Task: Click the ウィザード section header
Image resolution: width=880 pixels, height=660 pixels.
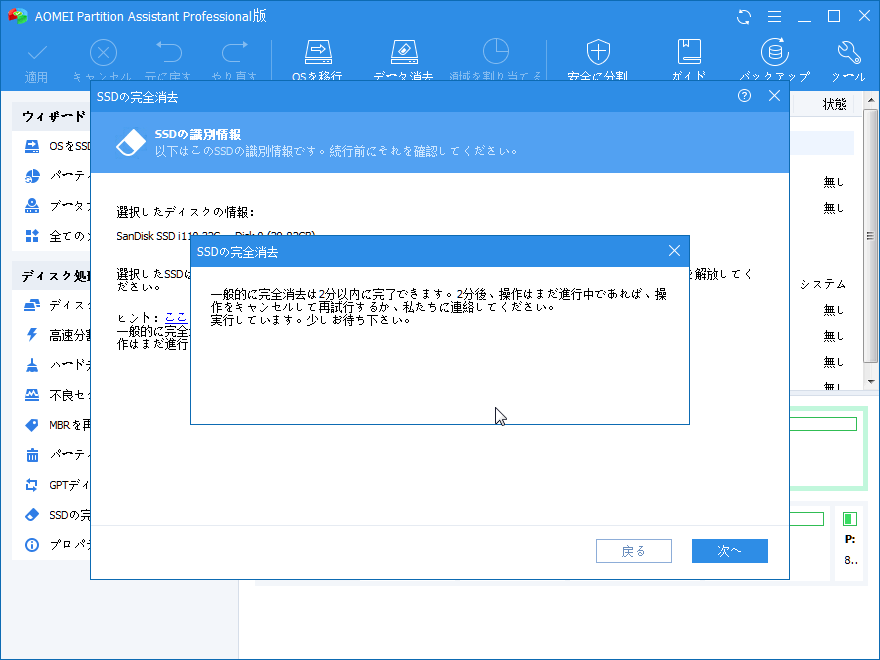Action: pyautogui.click(x=54, y=116)
